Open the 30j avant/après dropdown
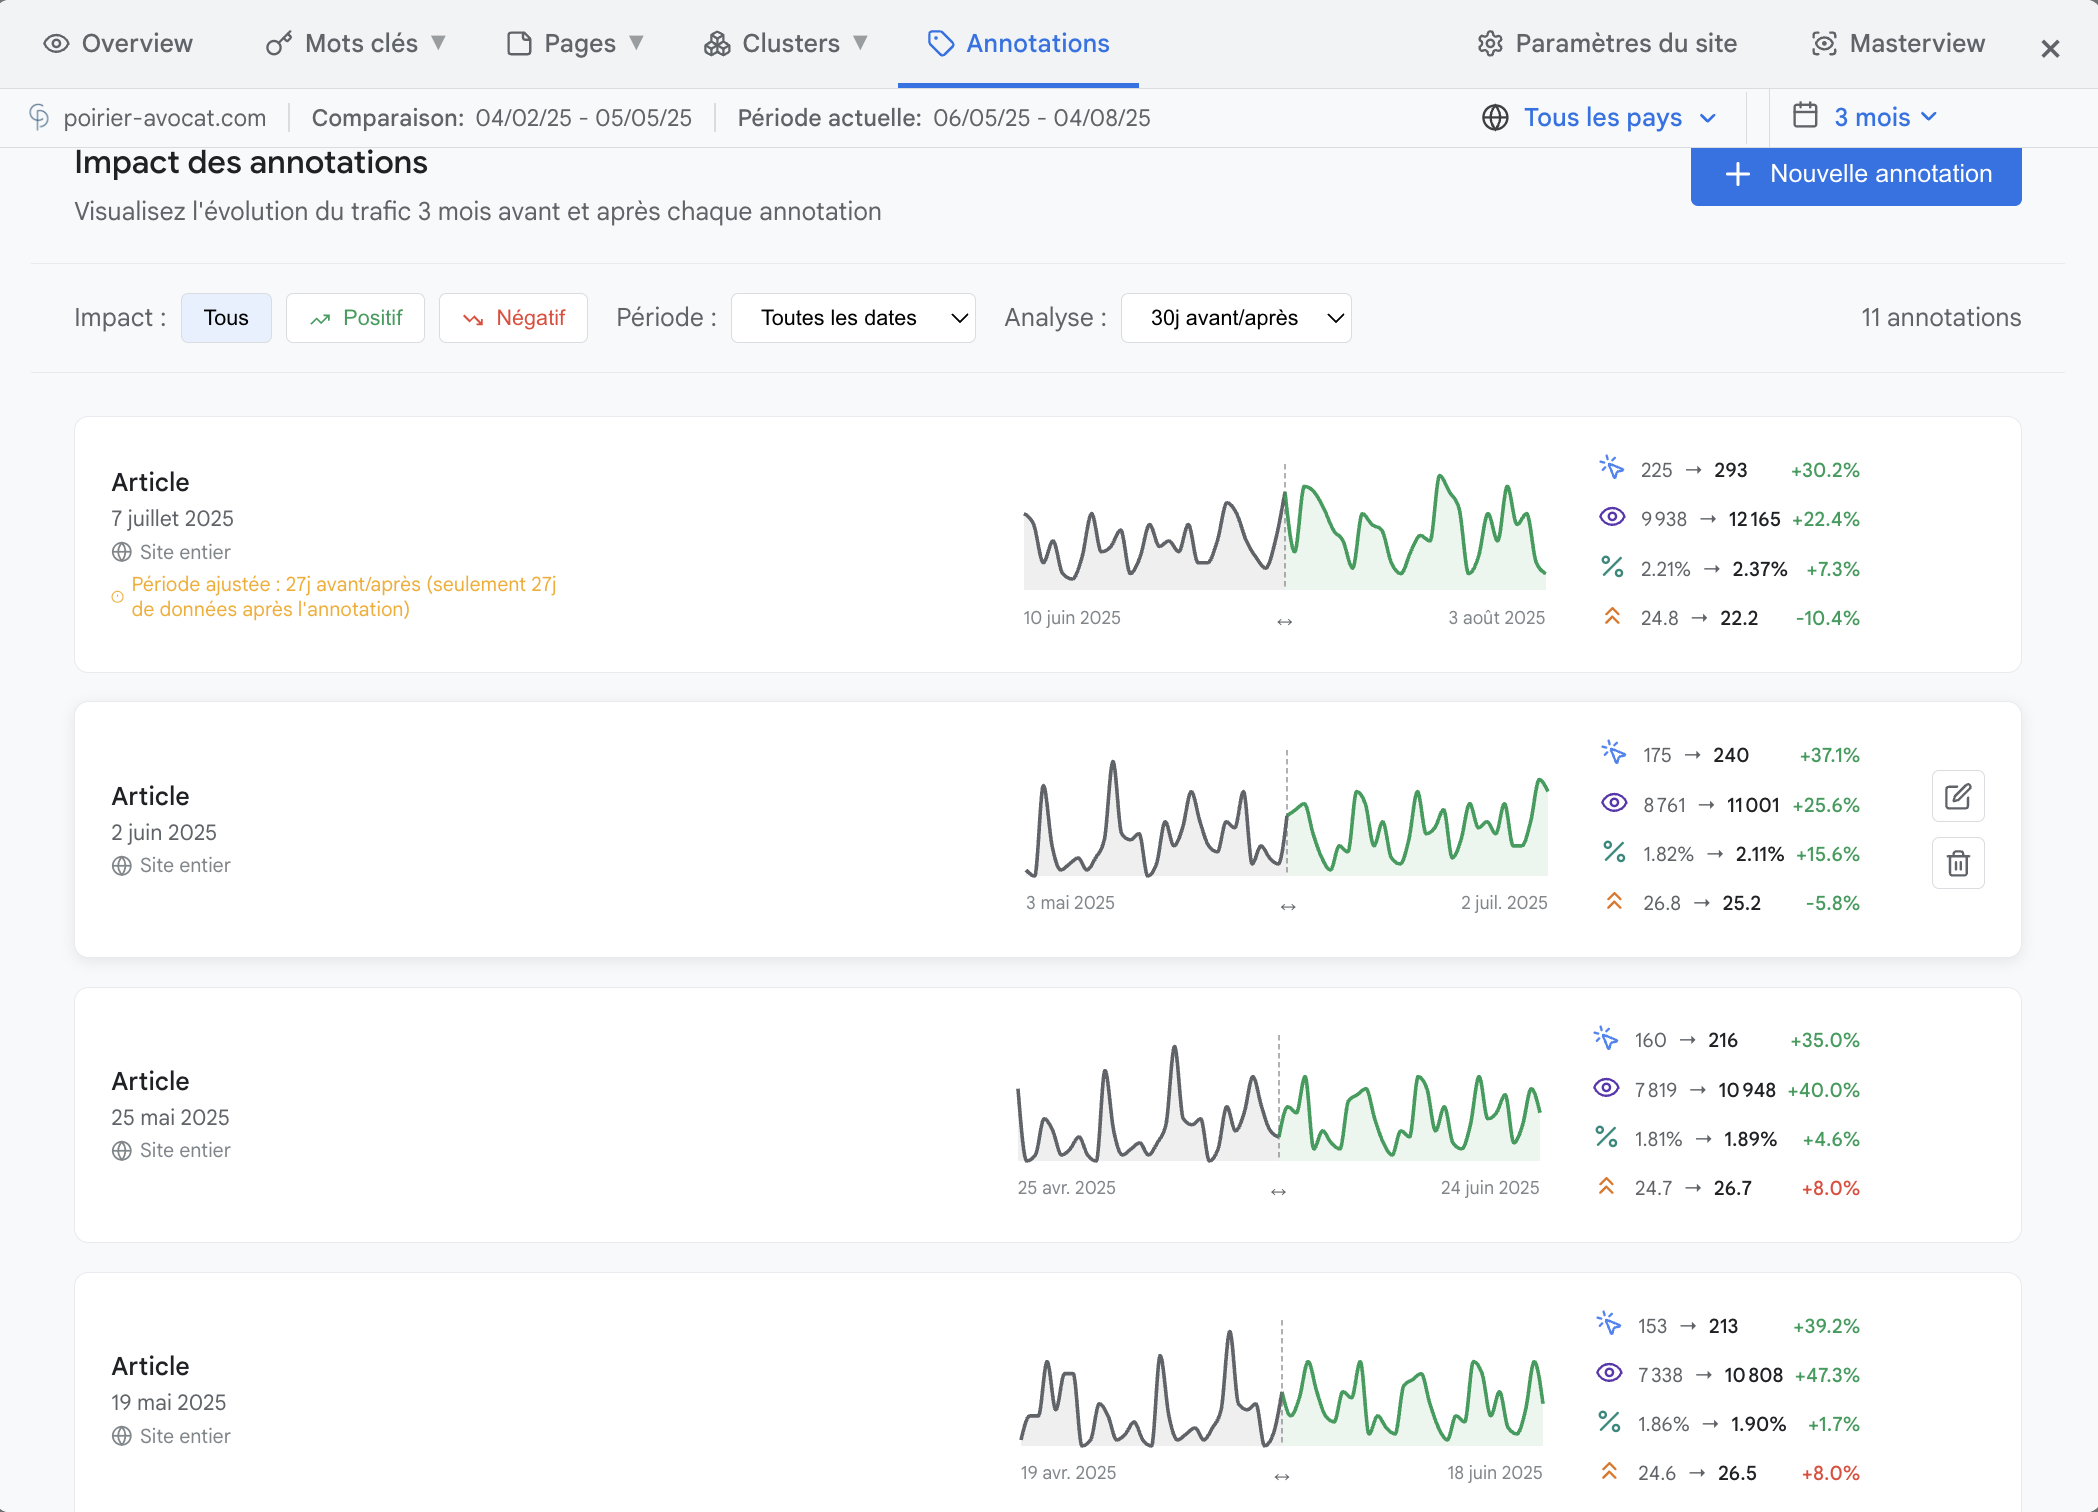2098x1512 pixels. point(1236,318)
